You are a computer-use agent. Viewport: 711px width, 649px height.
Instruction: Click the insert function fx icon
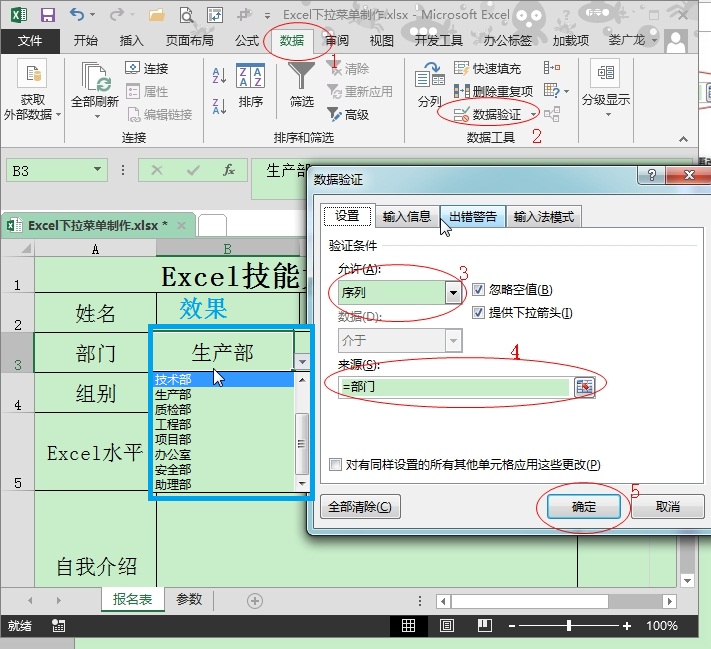tap(229, 170)
